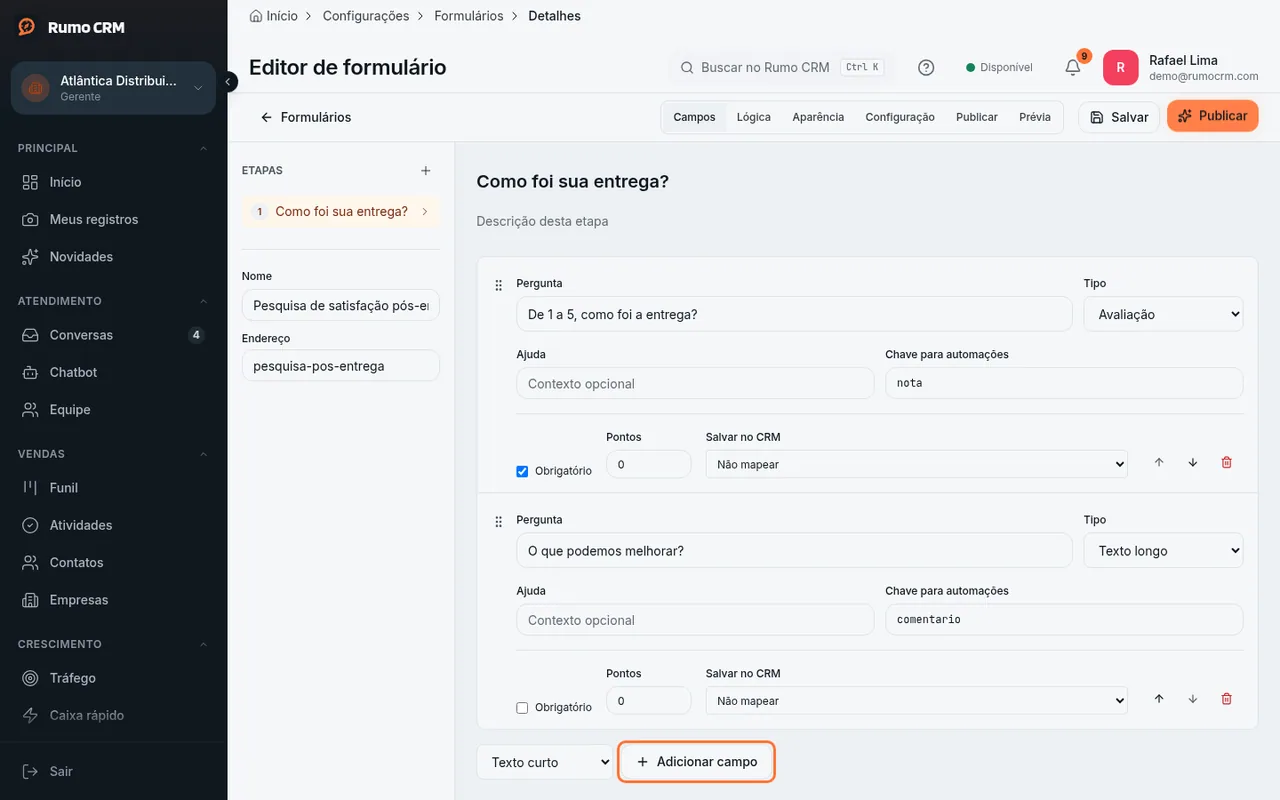The height and width of the screenshot is (800, 1280).
Task: Open Funil in sidebar
Action: 114,488
